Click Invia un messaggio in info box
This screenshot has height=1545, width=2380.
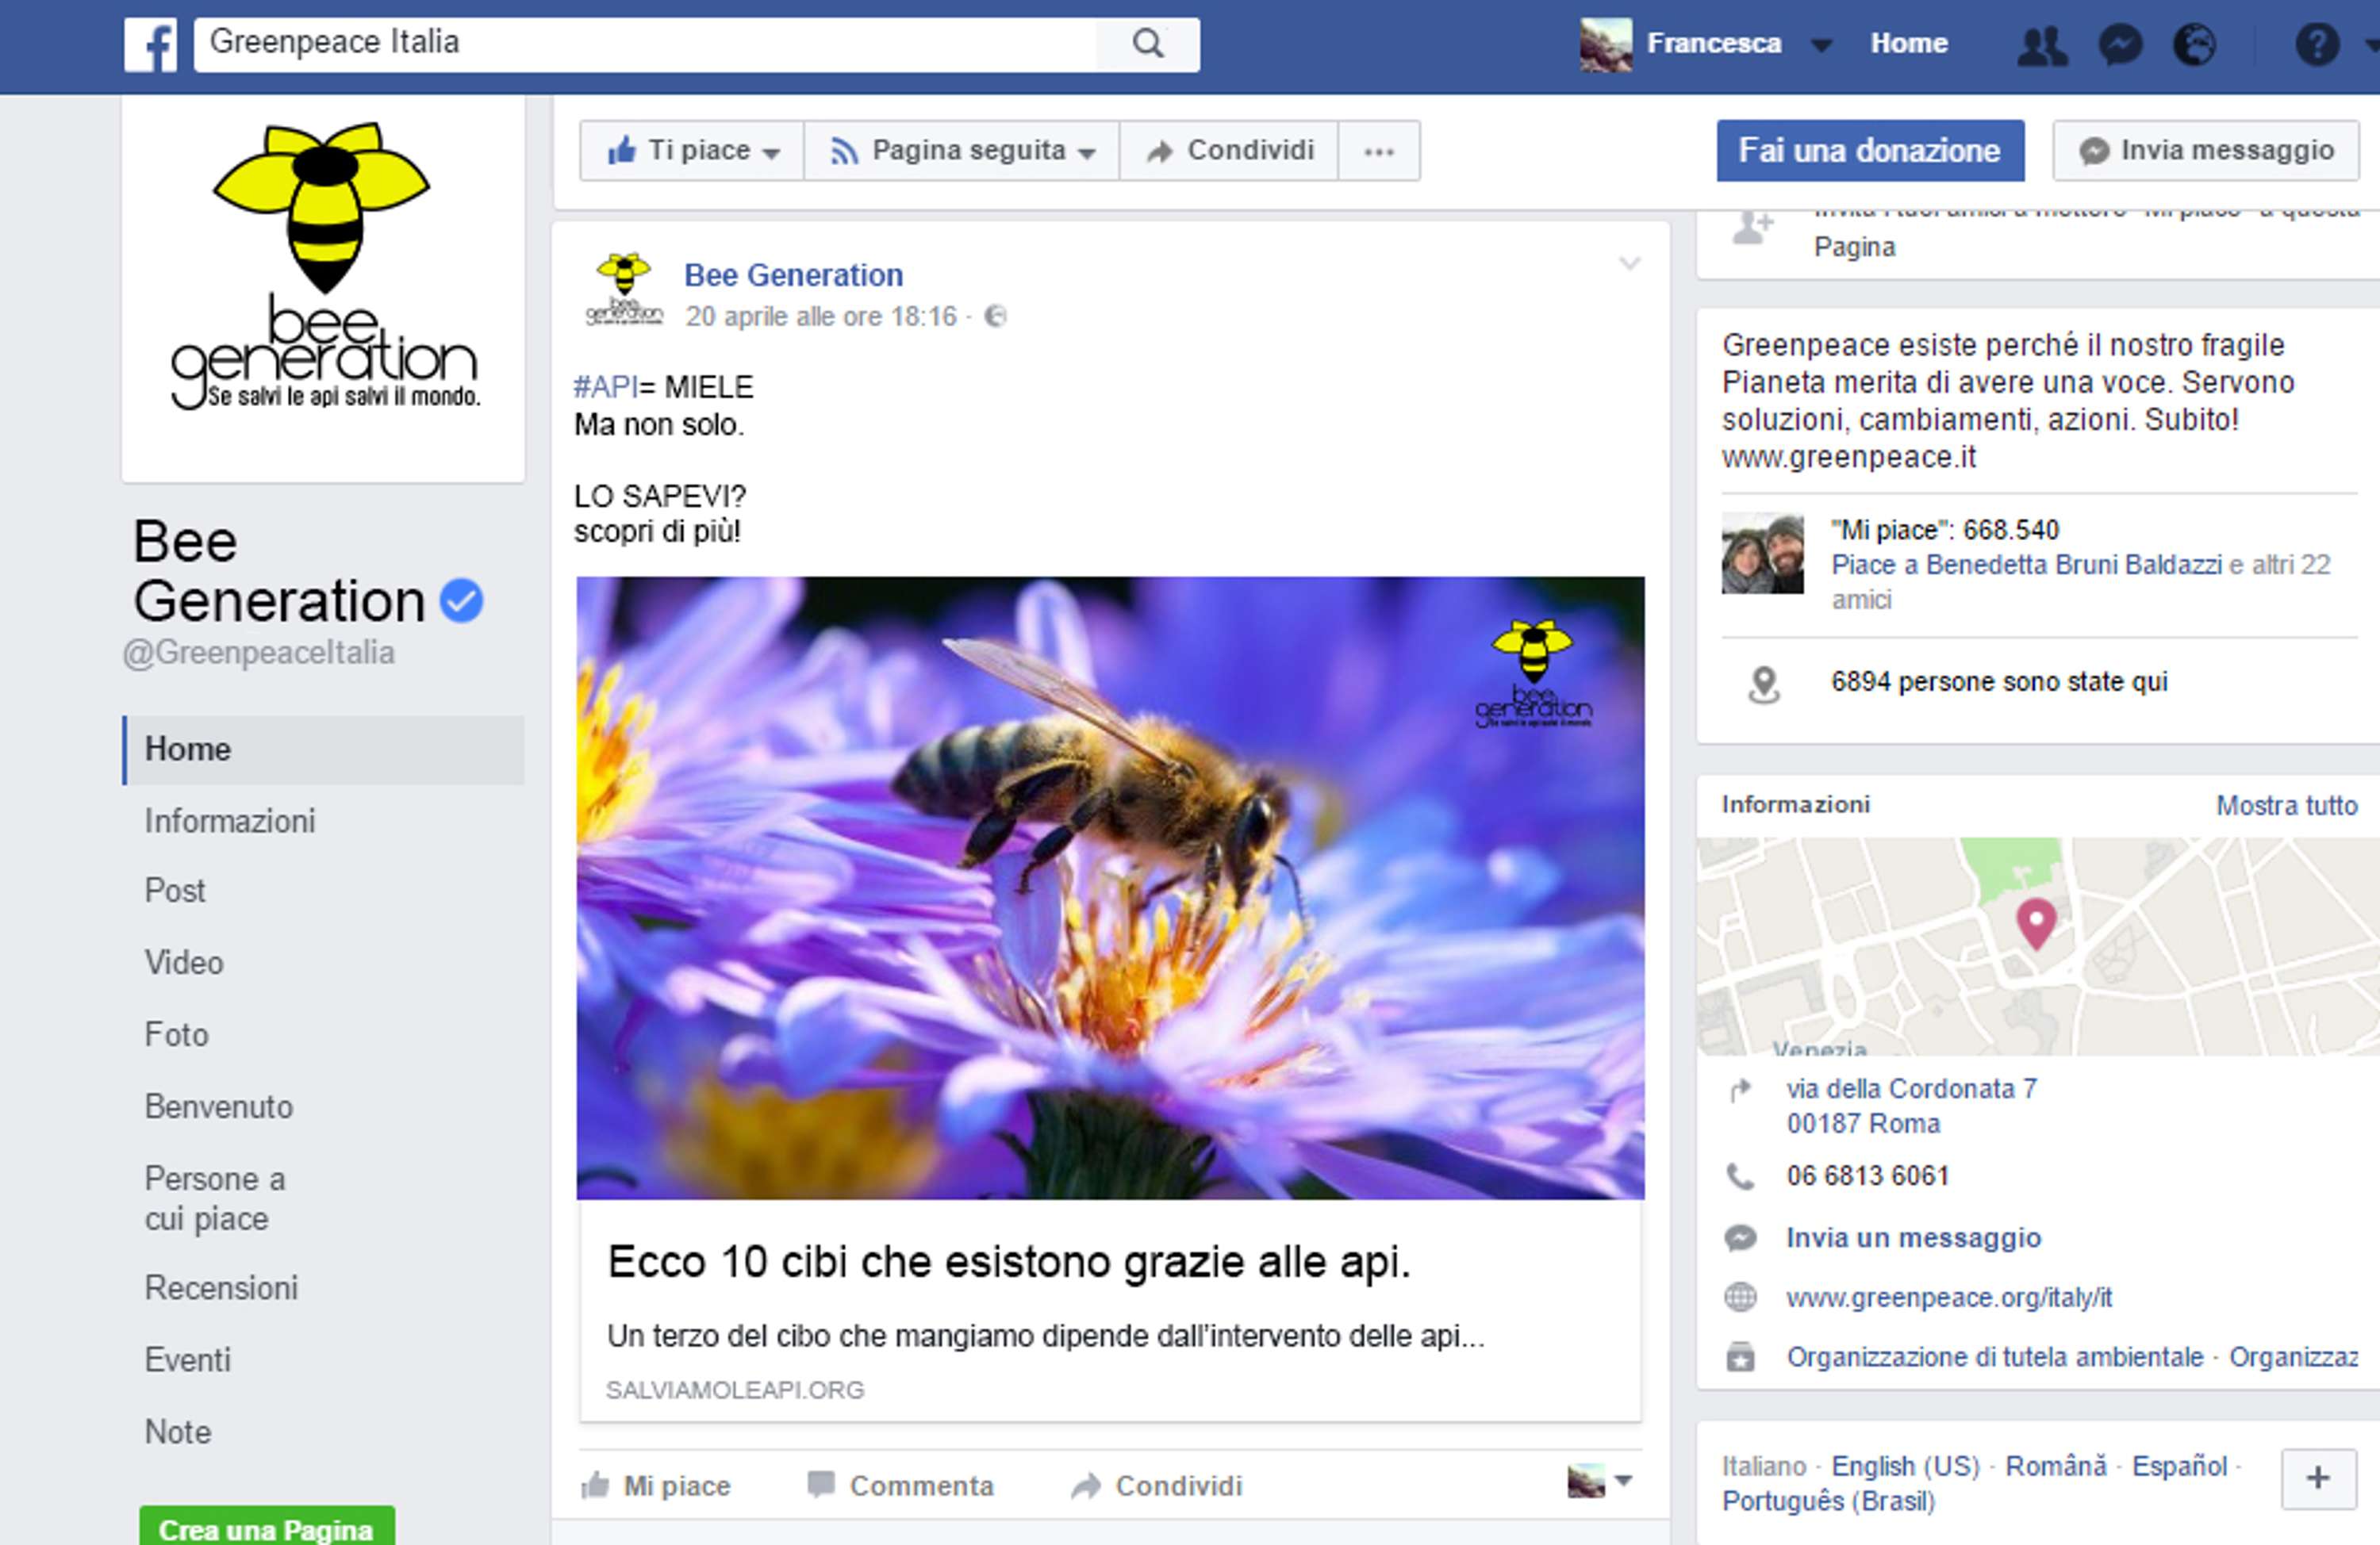1913,1238
